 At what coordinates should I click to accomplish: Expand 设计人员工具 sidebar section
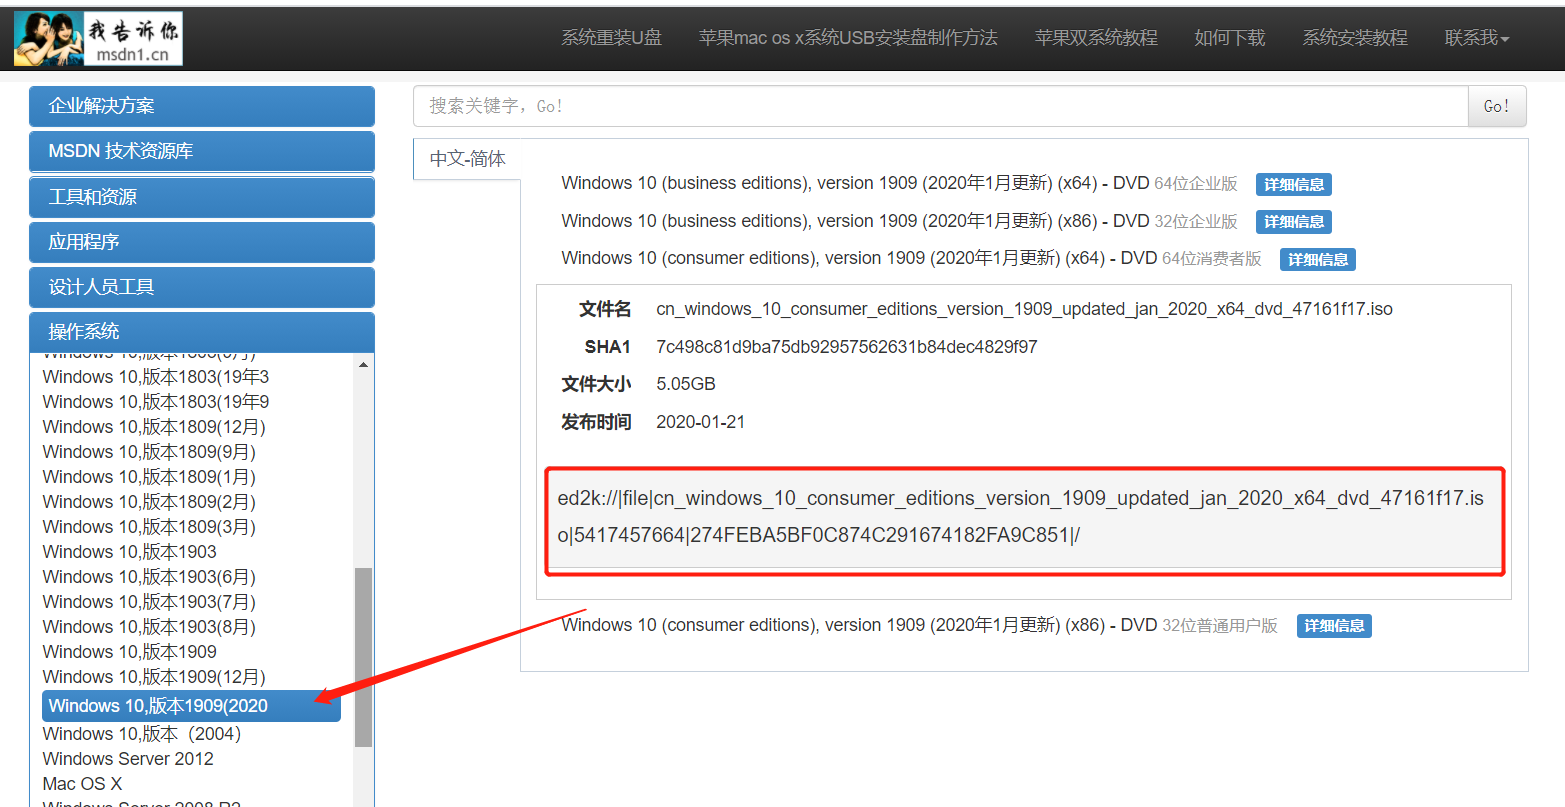tap(202, 287)
